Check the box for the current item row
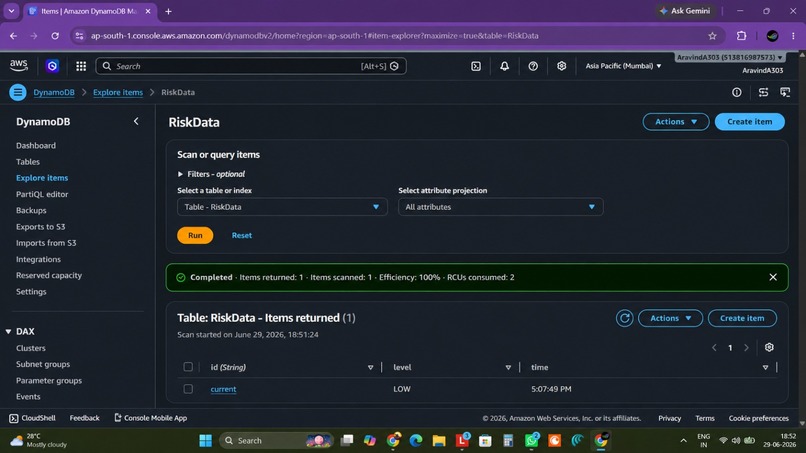This screenshot has width=806, height=453. [188, 389]
